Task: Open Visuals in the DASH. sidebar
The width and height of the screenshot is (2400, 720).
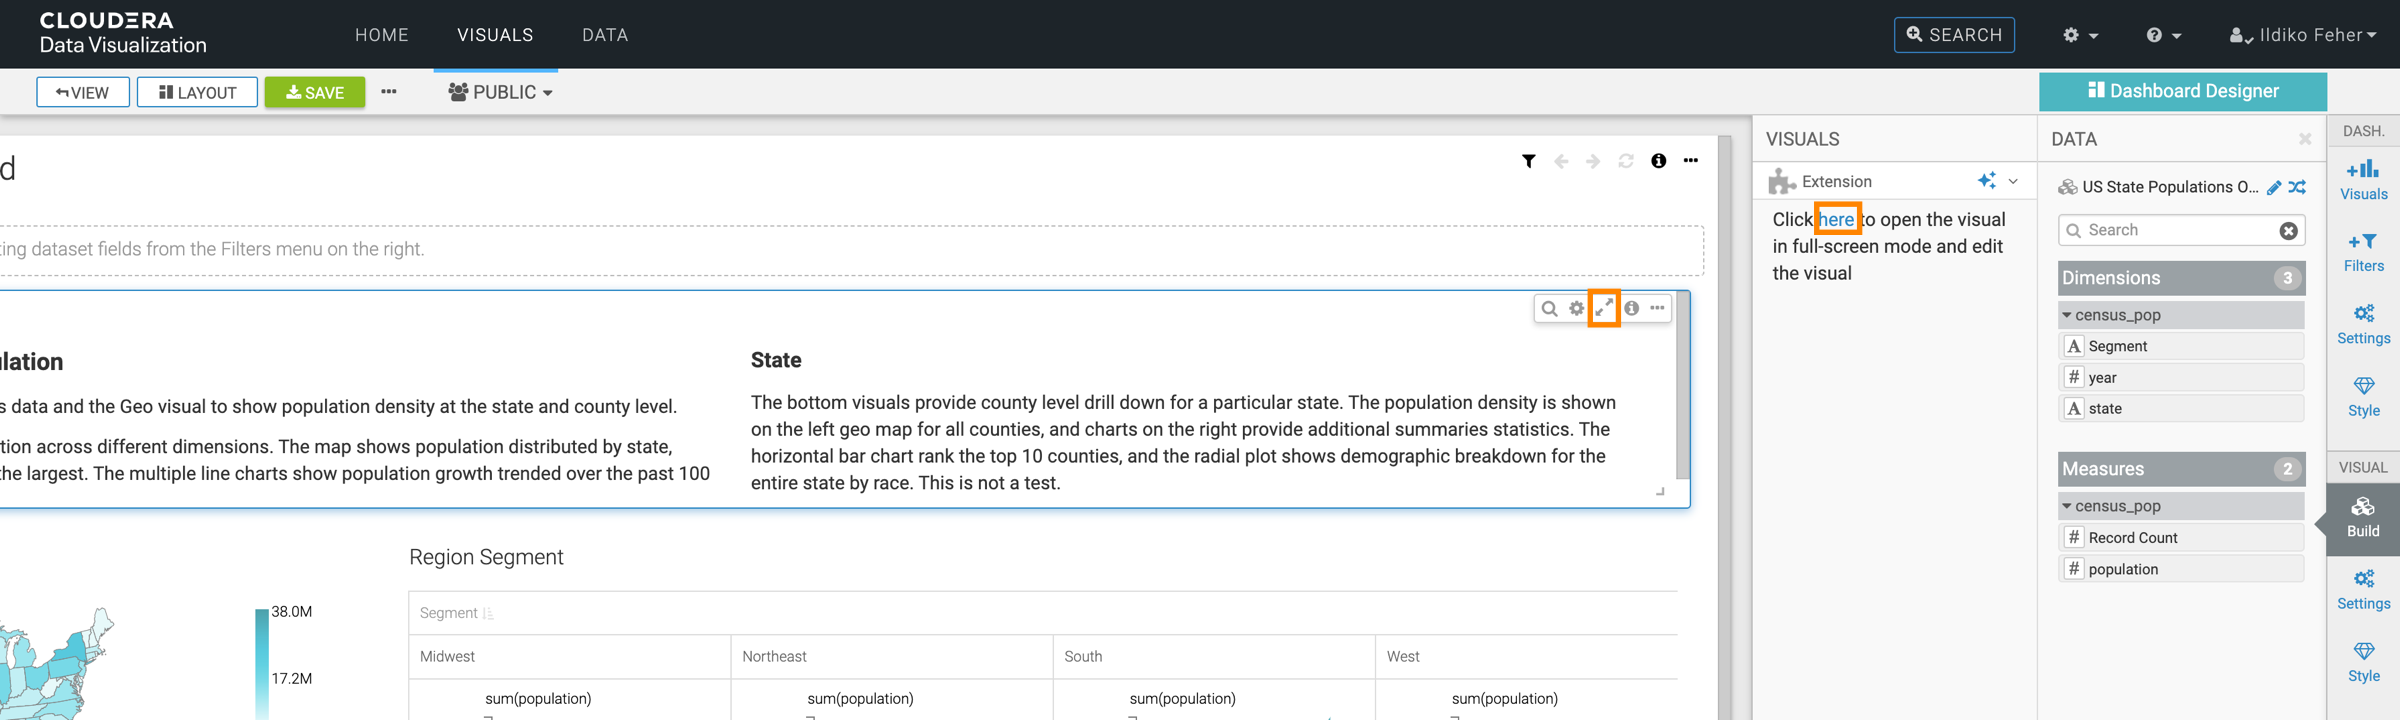Action: tap(2363, 180)
